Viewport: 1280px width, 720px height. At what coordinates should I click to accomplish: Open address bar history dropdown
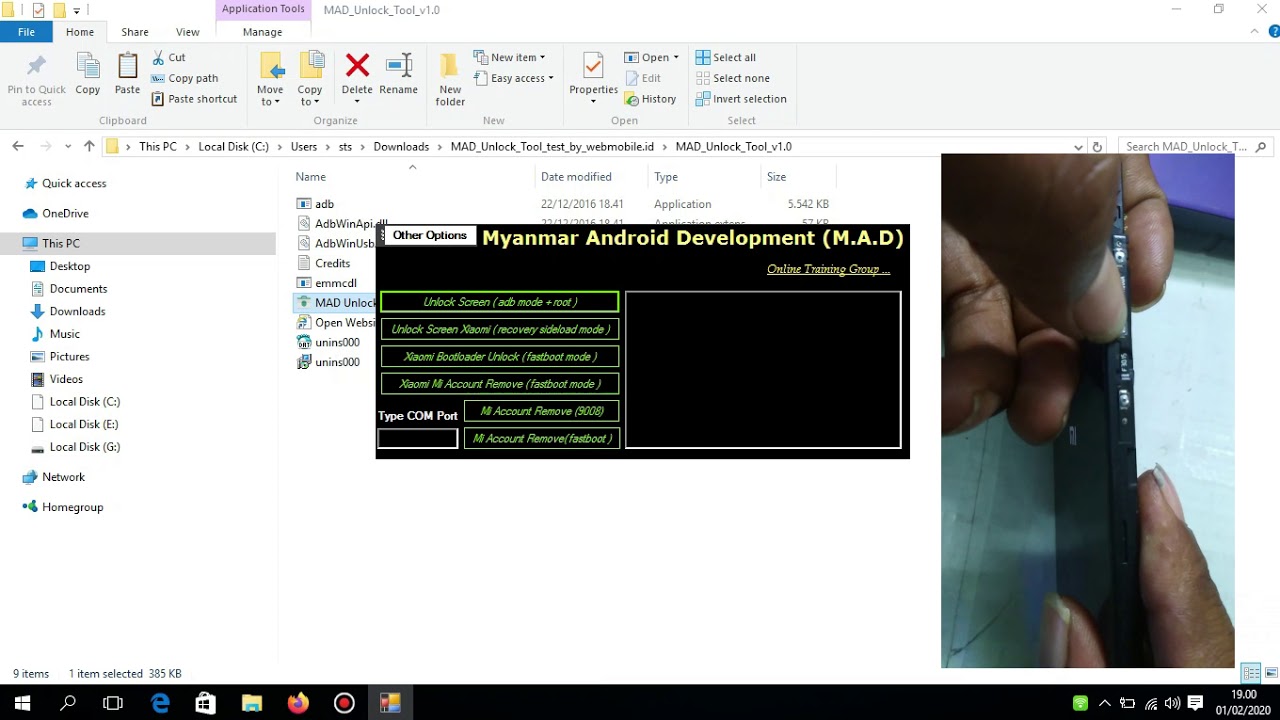(x=1078, y=146)
